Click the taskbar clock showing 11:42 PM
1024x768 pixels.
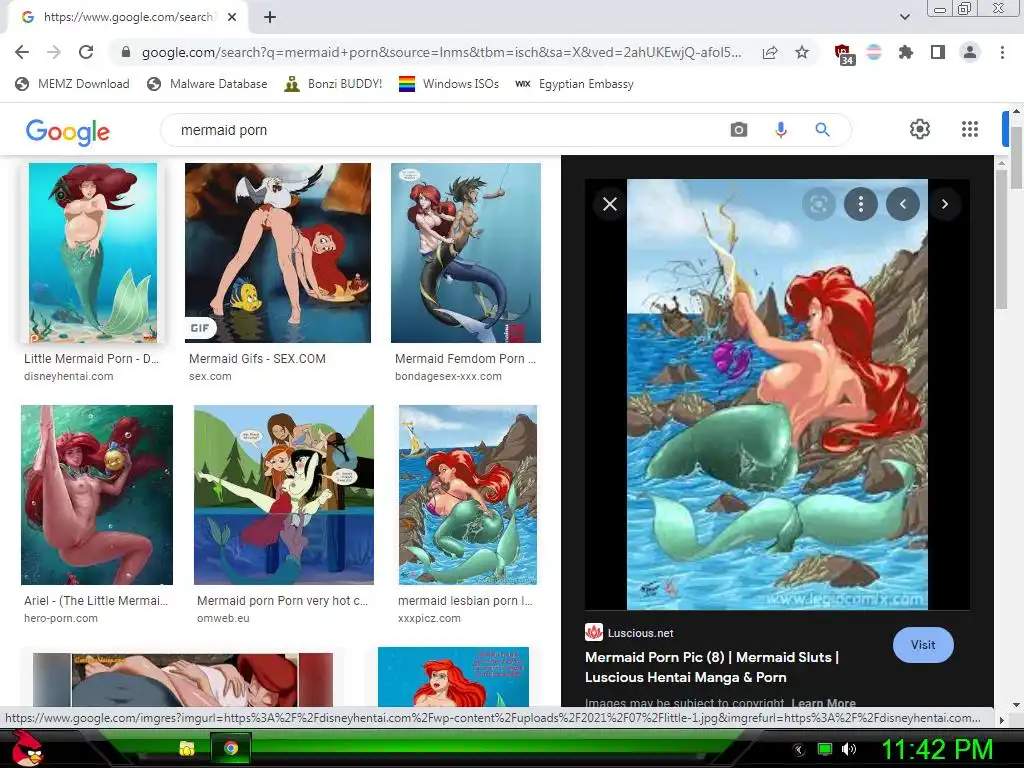[x=937, y=749]
